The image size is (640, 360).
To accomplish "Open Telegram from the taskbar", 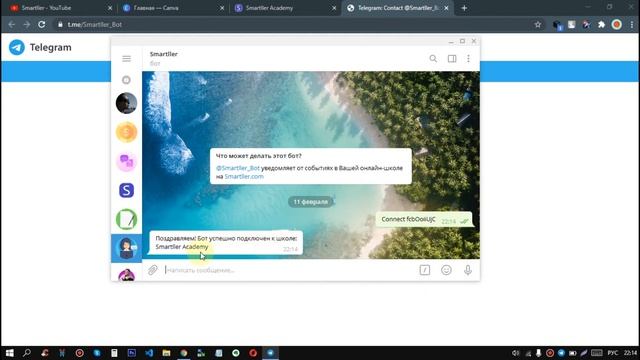I will pos(270,353).
